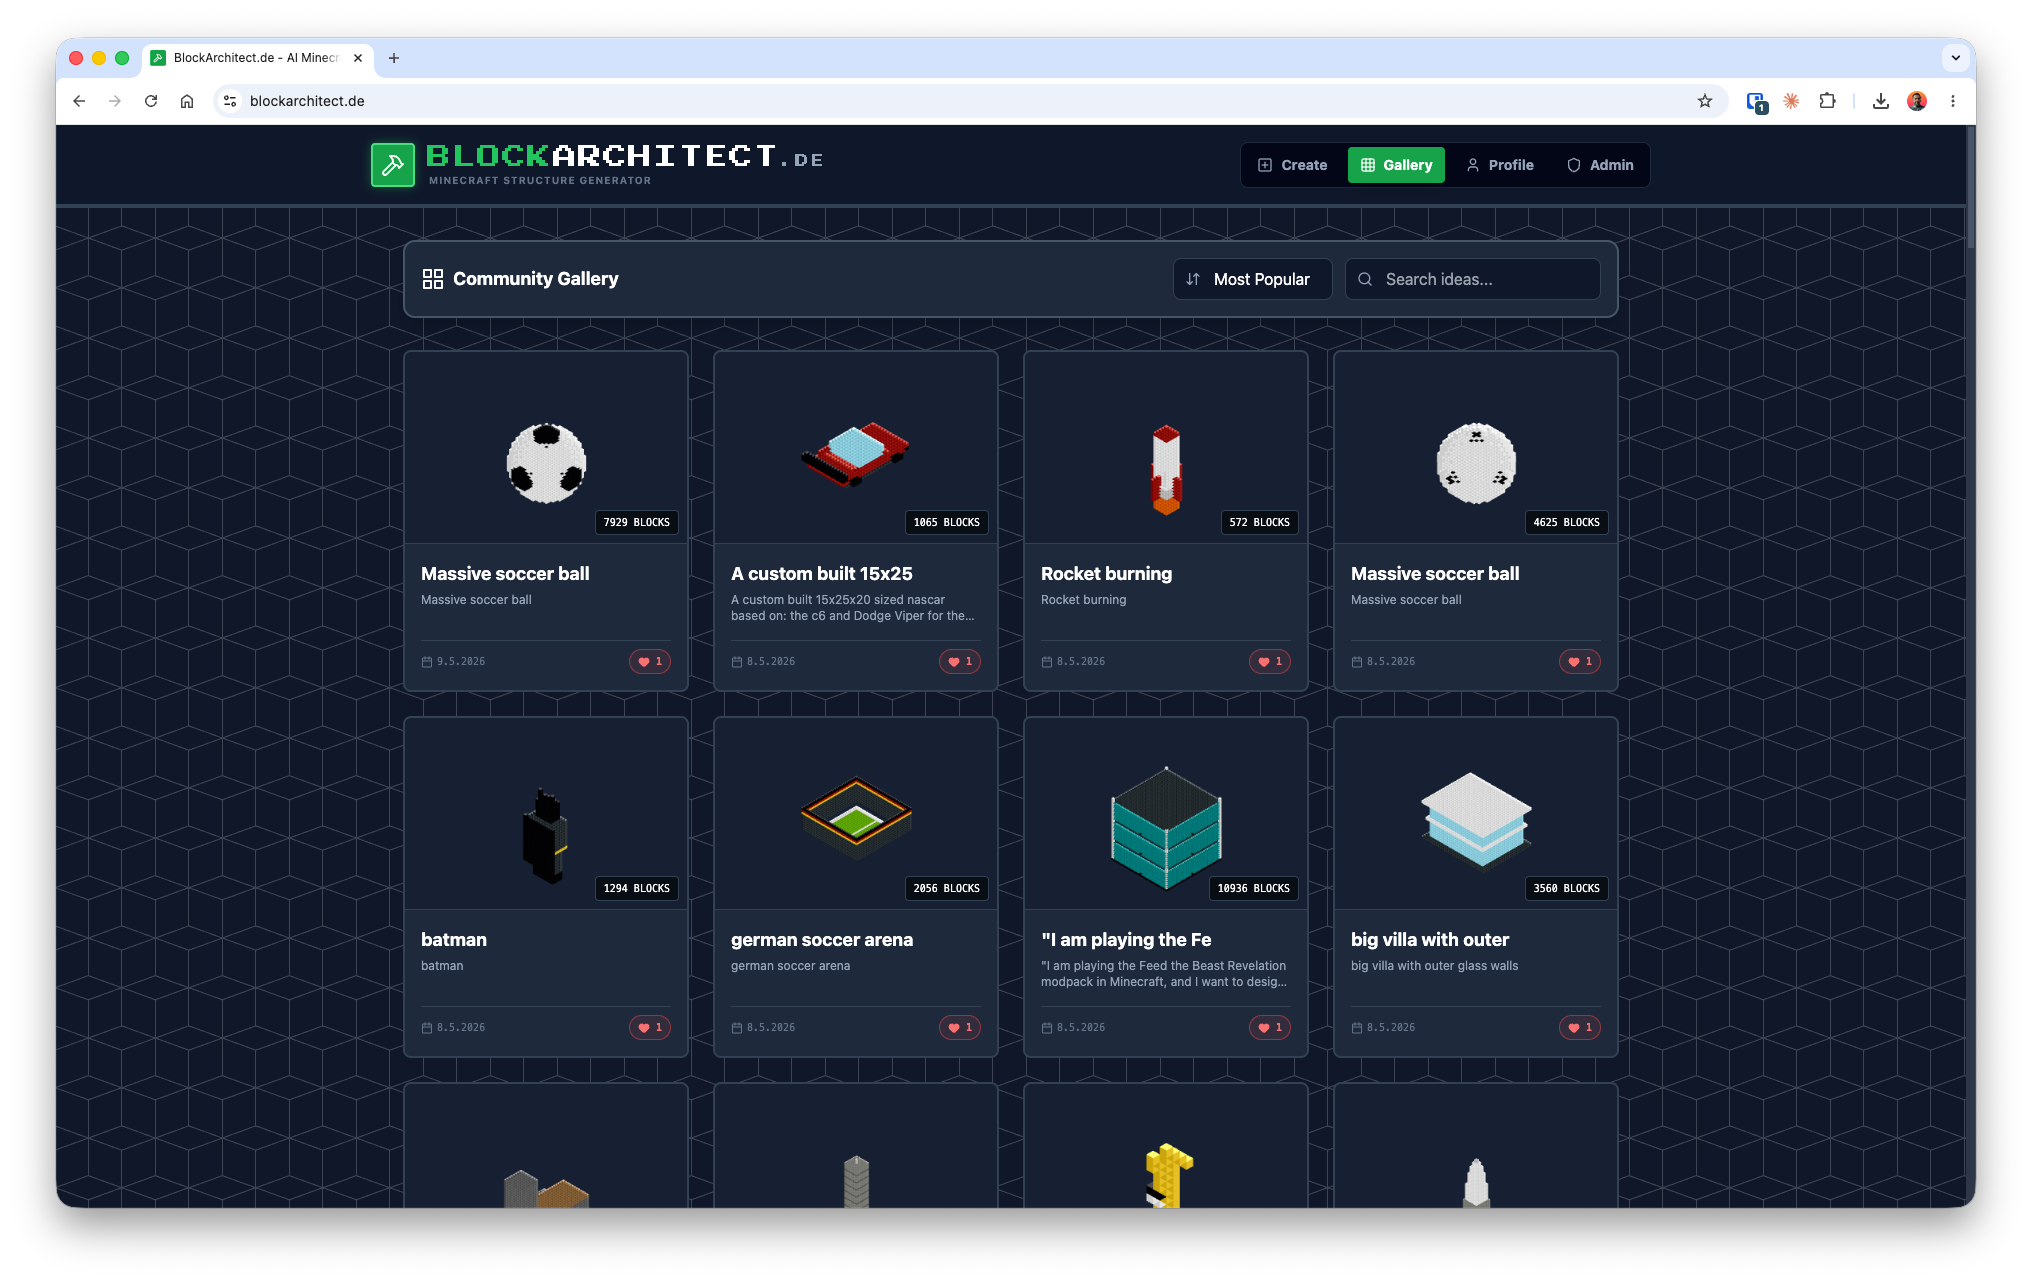Screen dimensions: 2032x1282
Task: Open the Most Popular sort dropdown
Action: [x=1252, y=279]
